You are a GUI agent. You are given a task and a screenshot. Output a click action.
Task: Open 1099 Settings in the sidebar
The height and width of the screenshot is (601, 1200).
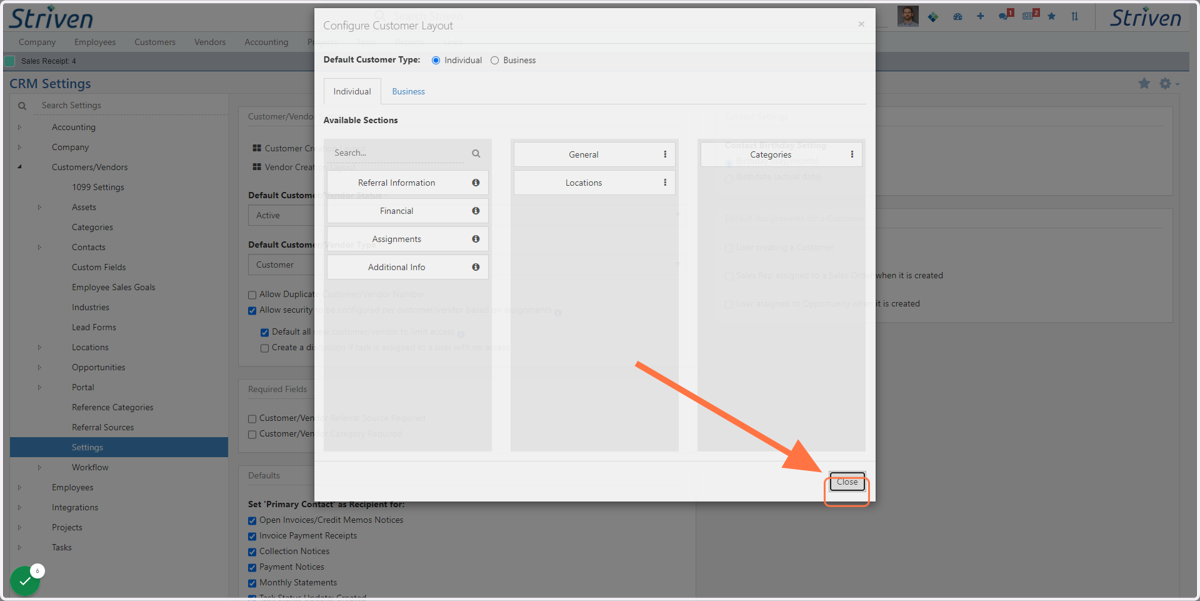pos(98,187)
